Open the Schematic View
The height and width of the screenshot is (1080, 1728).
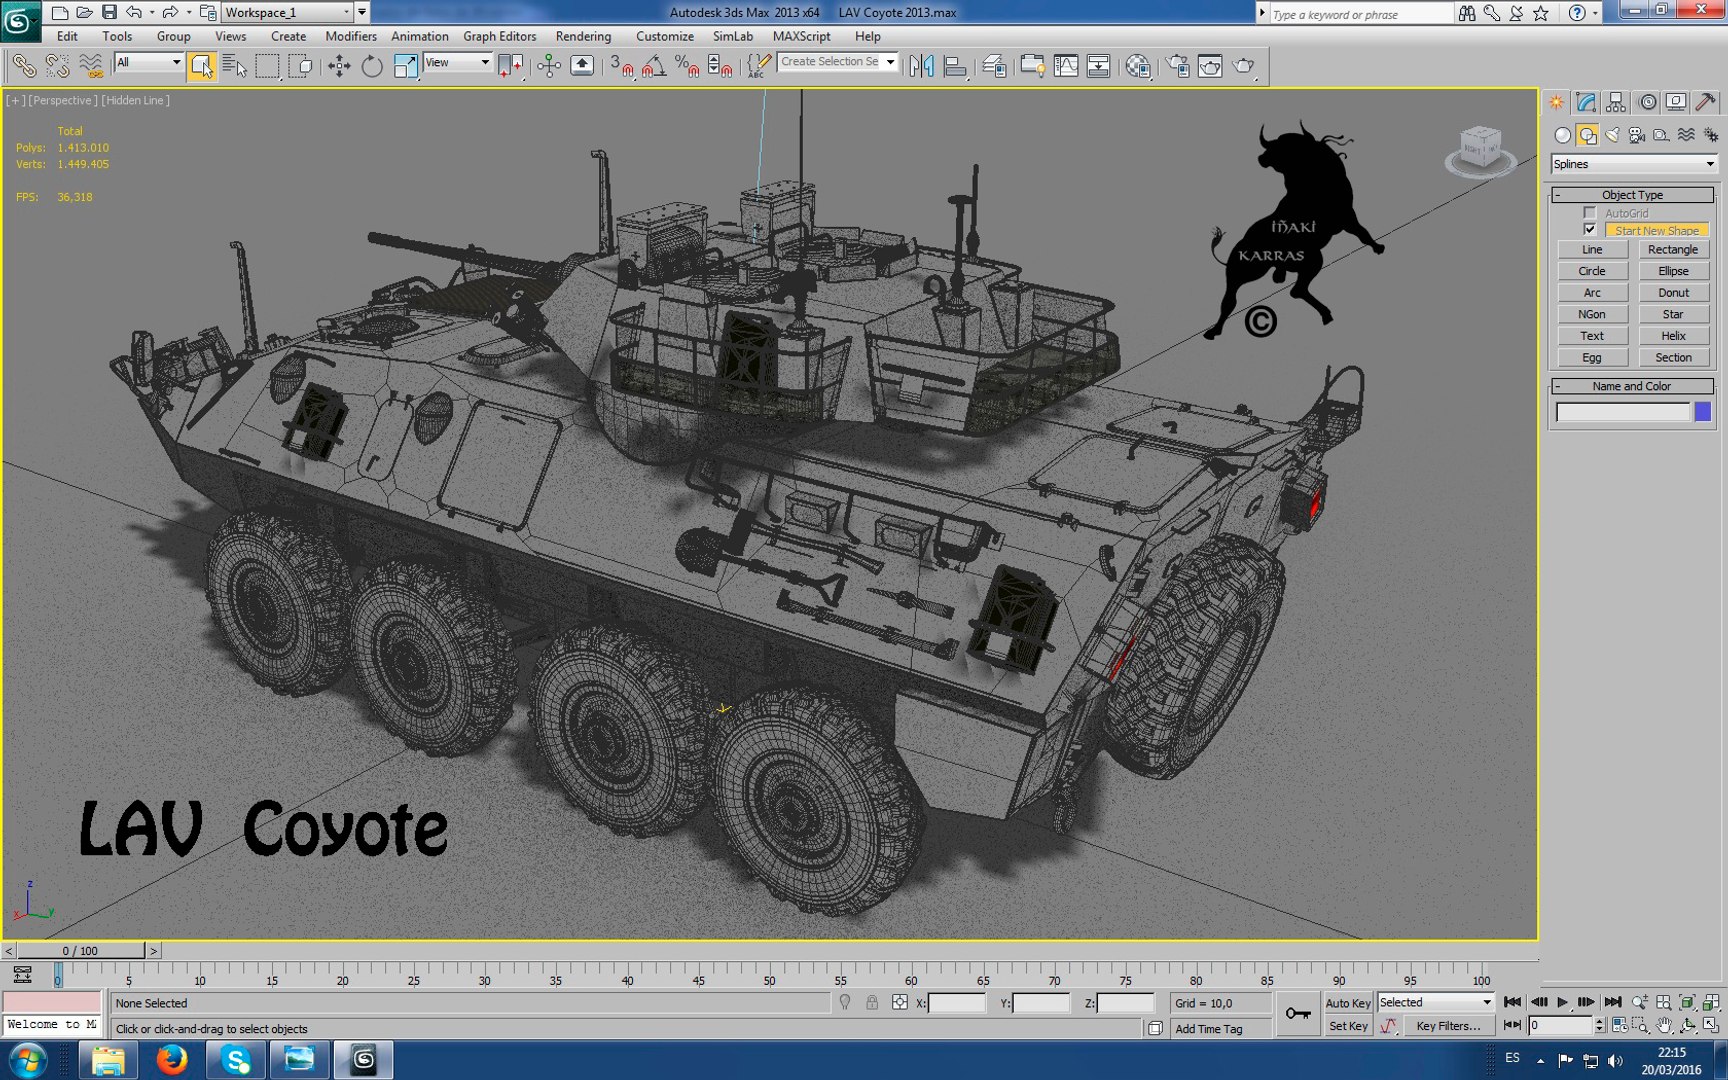click(1098, 67)
